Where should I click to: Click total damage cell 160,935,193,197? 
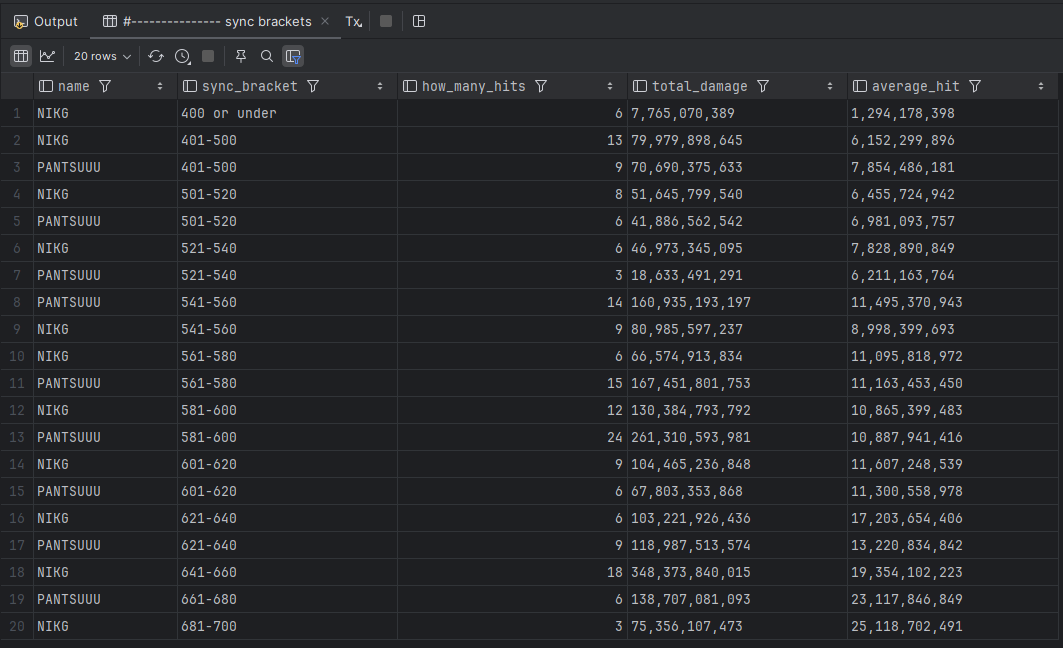point(737,302)
